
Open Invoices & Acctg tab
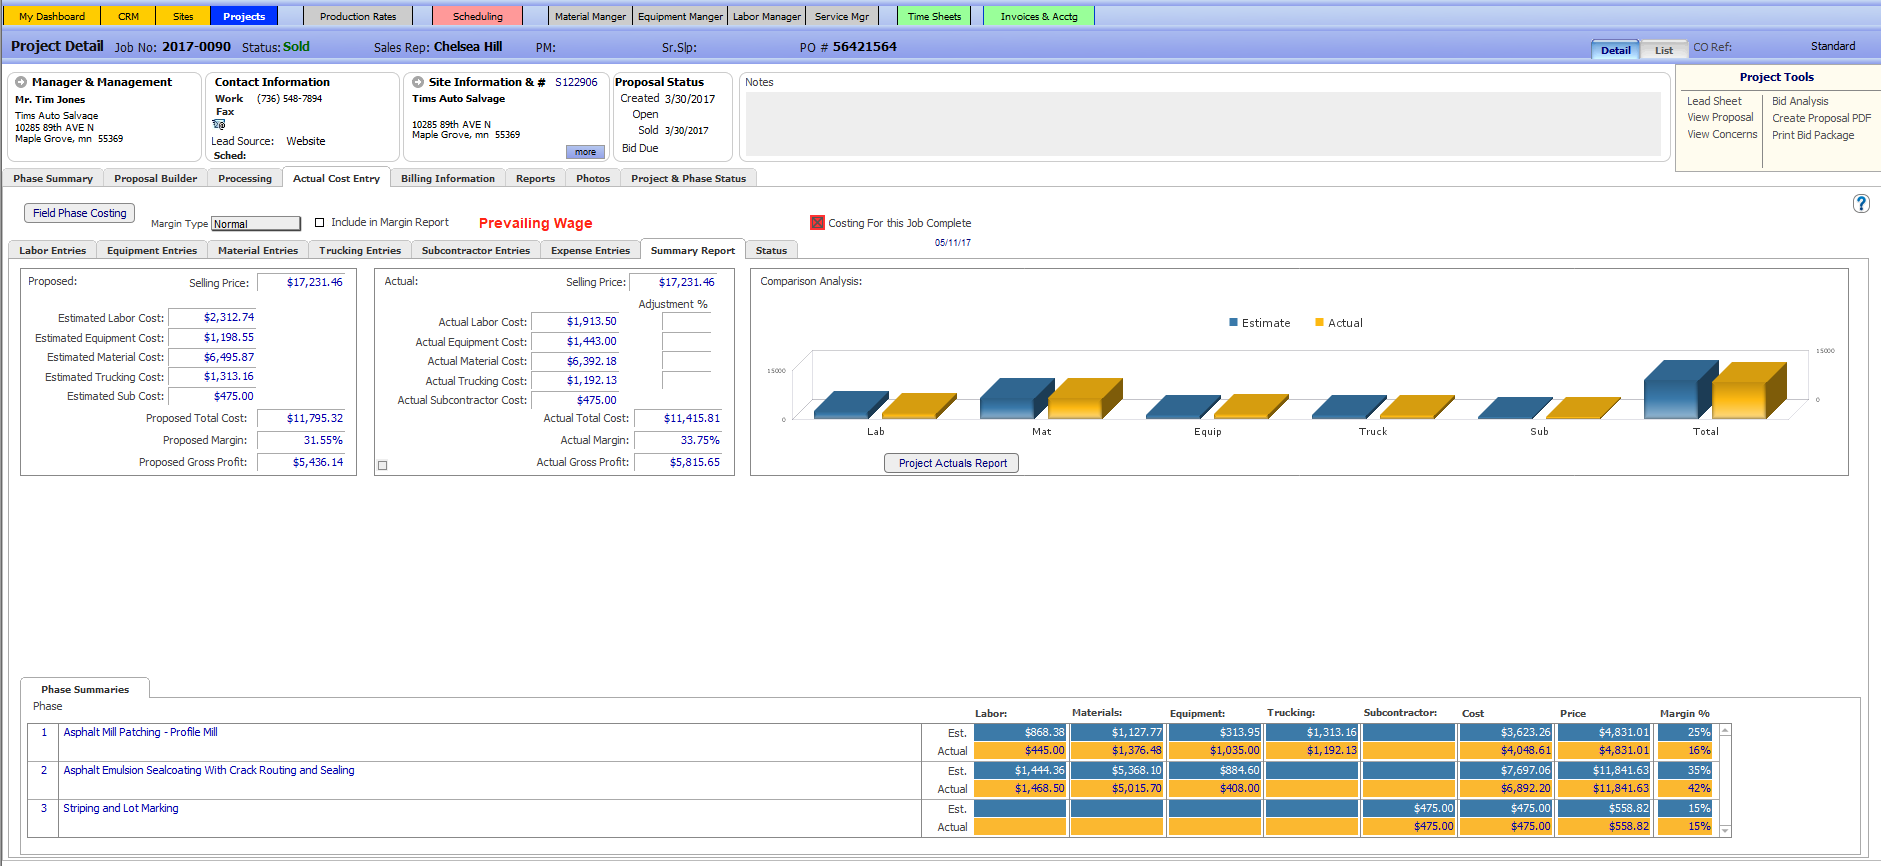tap(1039, 16)
